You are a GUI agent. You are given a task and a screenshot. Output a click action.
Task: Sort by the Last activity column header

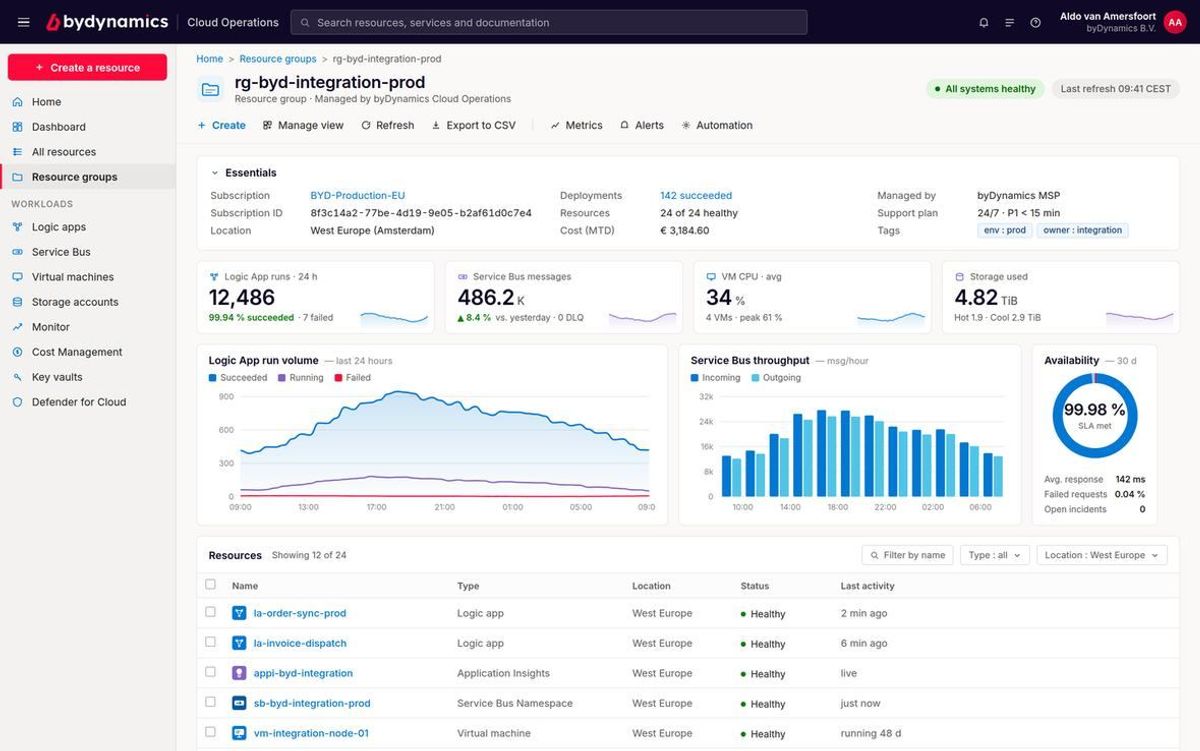point(867,586)
